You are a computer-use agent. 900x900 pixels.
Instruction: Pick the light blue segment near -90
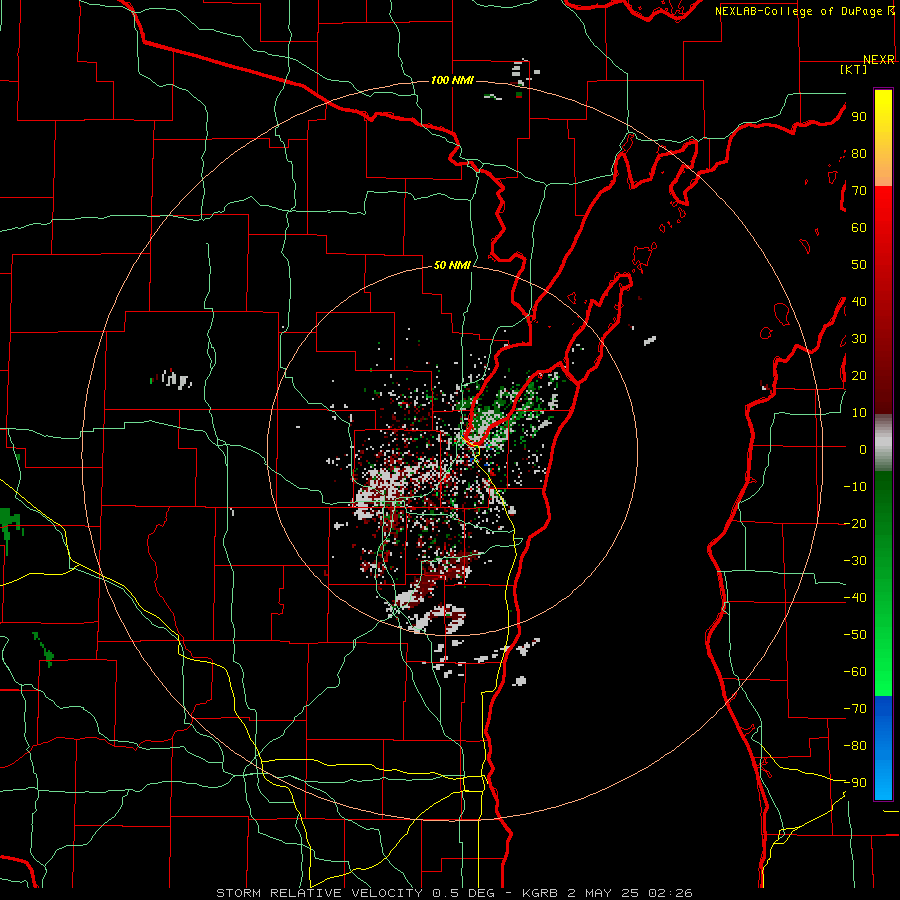click(883, 781)
